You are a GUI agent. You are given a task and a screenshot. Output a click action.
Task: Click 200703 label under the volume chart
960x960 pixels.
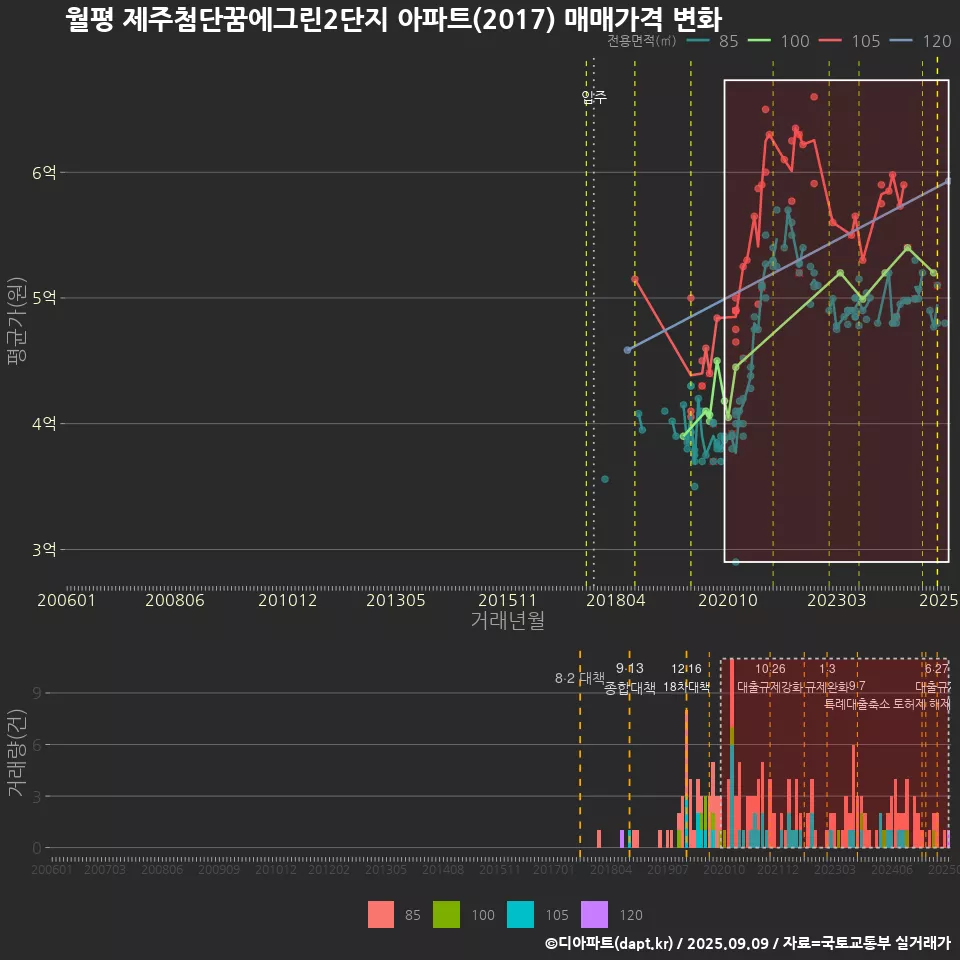coord(105,869)
